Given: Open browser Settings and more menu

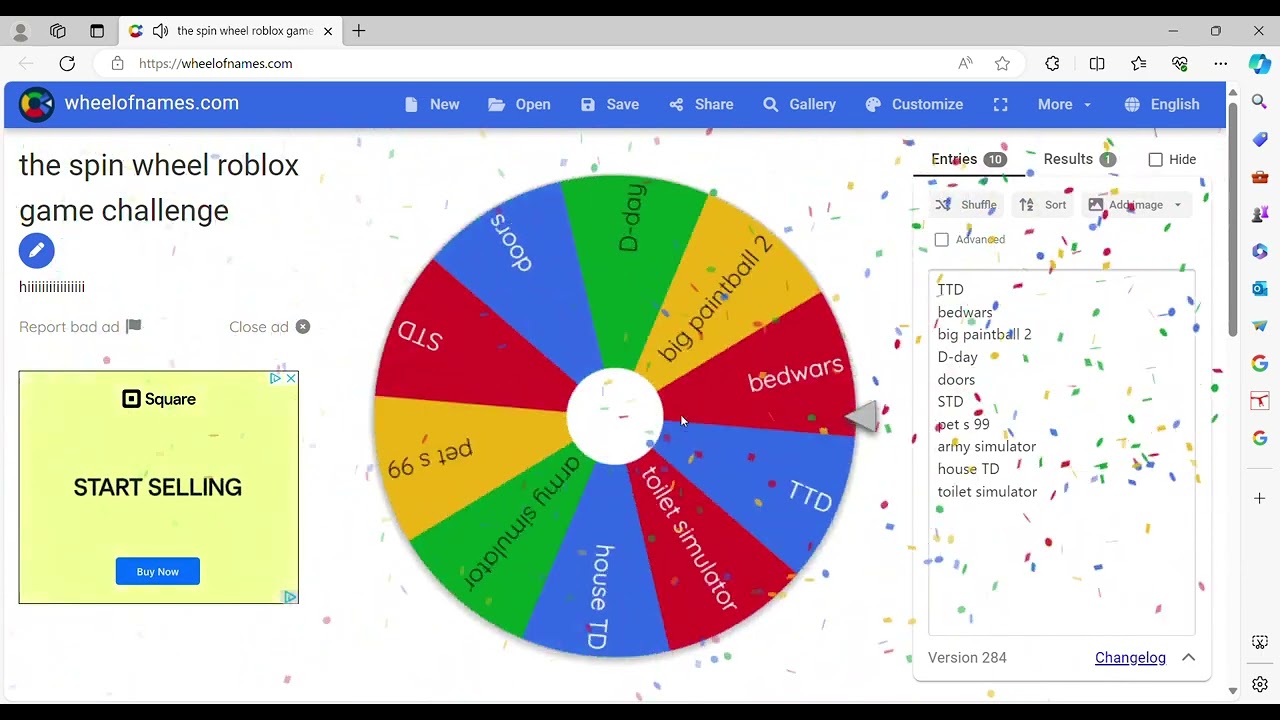Looking at the screenshot, I should coord(1220,63).
